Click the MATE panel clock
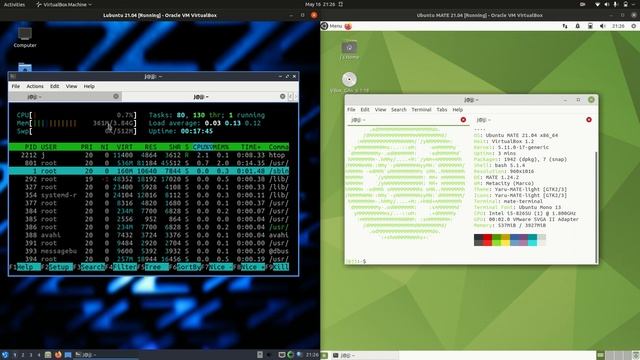640x360 pixels. coord(618,26)
